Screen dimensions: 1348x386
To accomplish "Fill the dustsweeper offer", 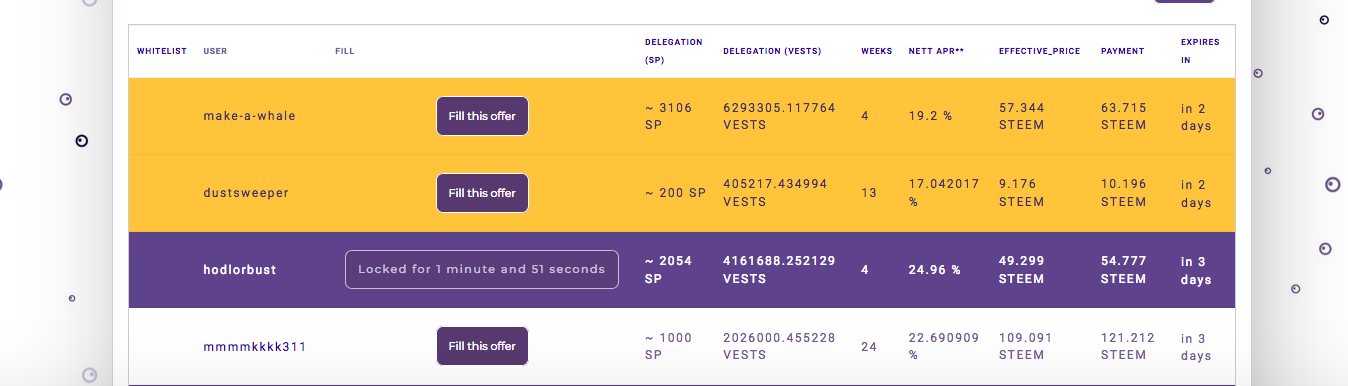I will coord(482,193).
